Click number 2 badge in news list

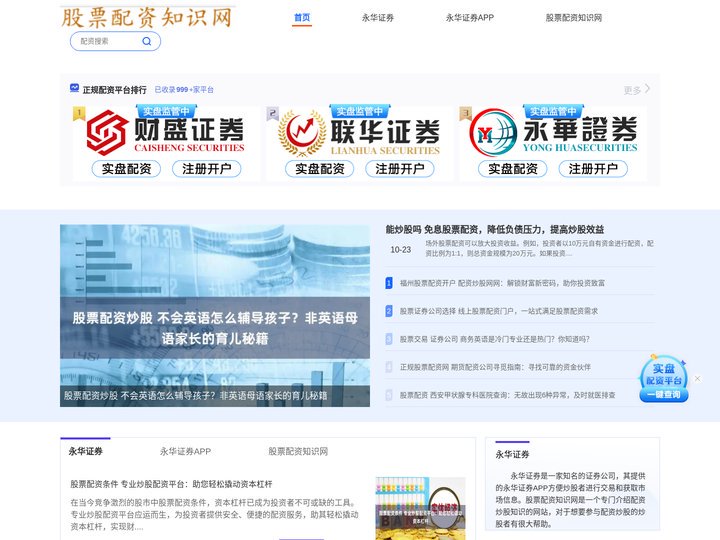pos(389,311)
